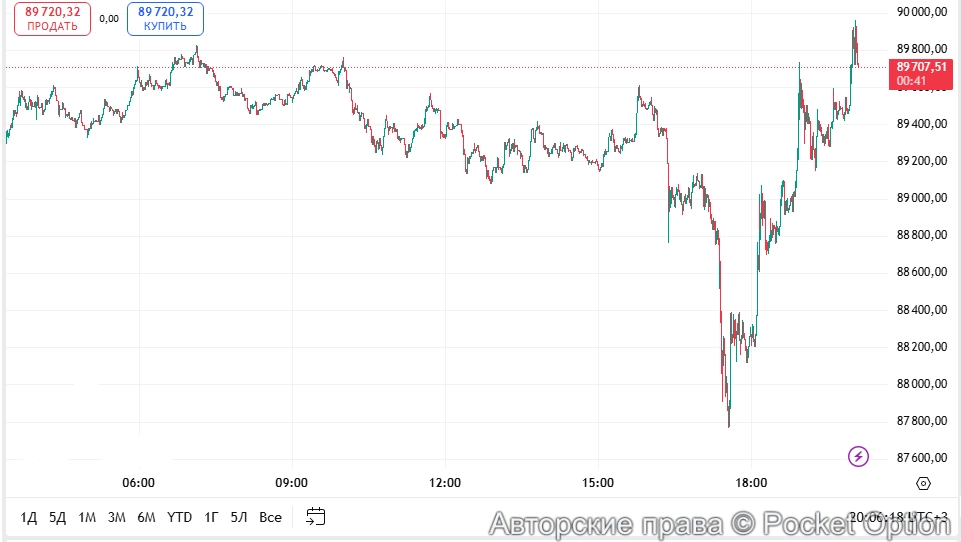Select the YTD range
This screenshot has height=542, width=961.
coord(180,517)
